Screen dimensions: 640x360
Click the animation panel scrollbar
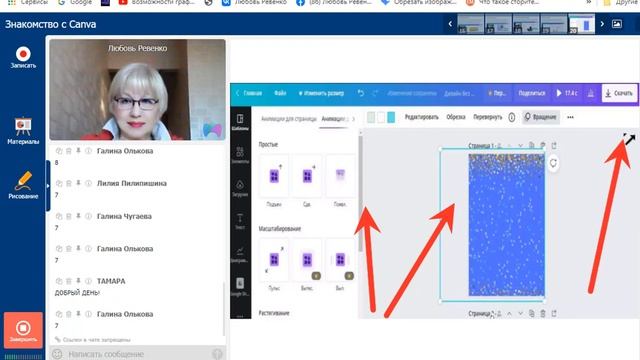click(360, 194)
